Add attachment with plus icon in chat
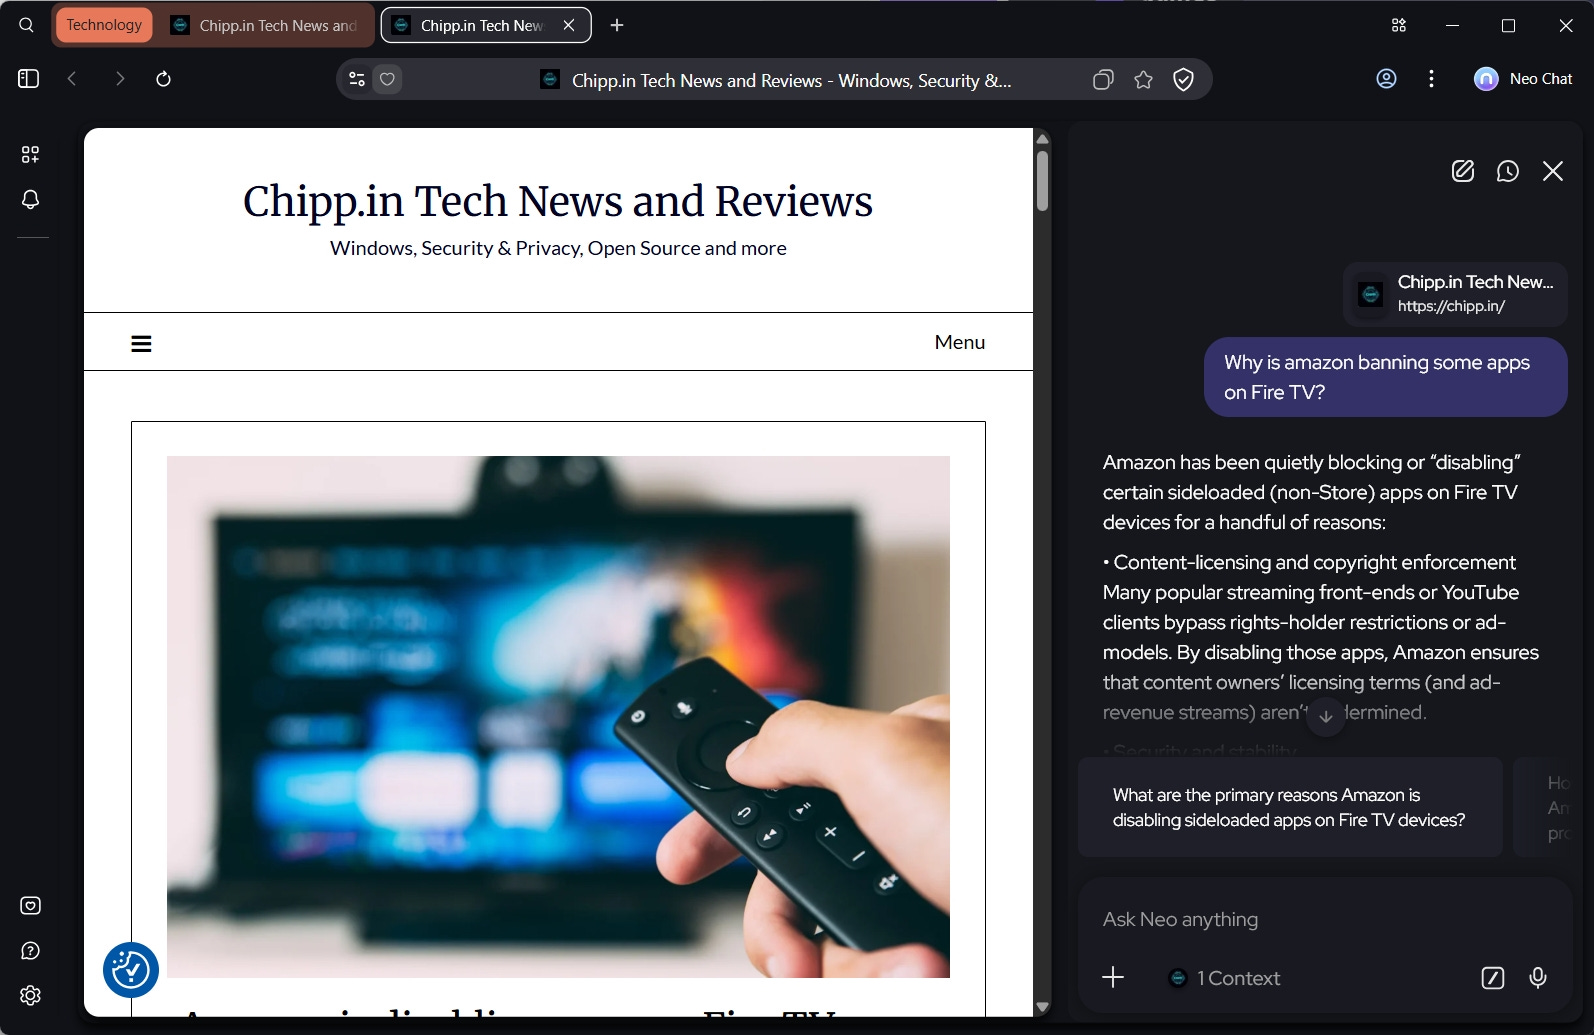Image resolution: width=1594 pixels, height=1035 pixels. coord(1113,978)
